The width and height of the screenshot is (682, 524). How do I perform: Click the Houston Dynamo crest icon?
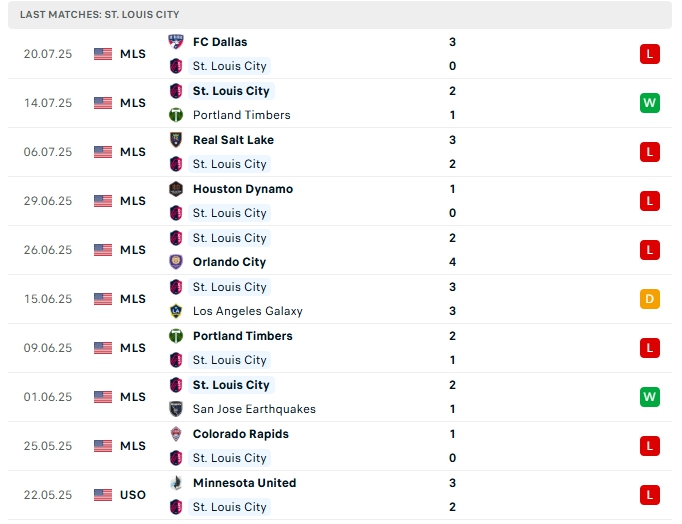177,189
